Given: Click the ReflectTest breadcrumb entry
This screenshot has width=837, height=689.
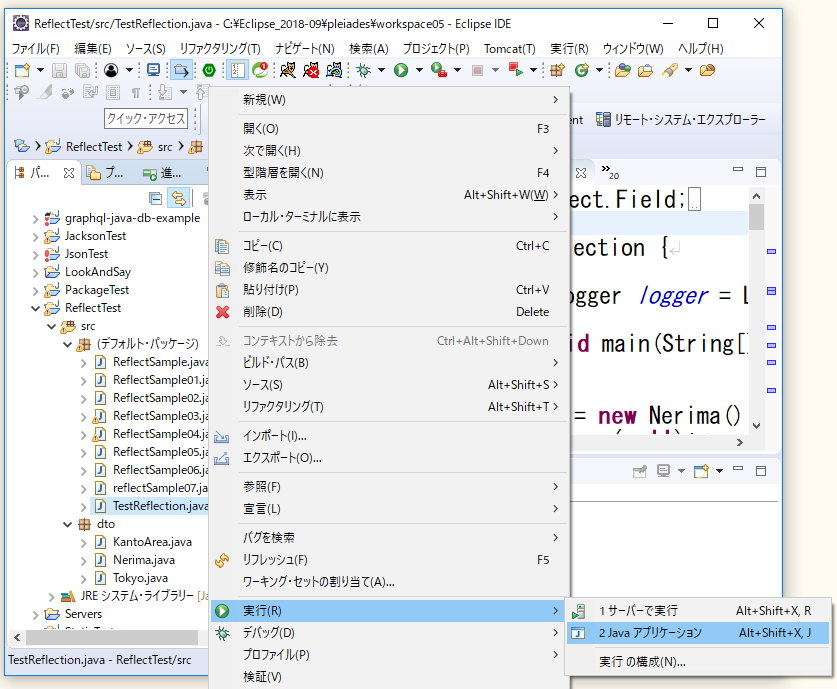Looking at the screenshot, I should click(84, 147).
